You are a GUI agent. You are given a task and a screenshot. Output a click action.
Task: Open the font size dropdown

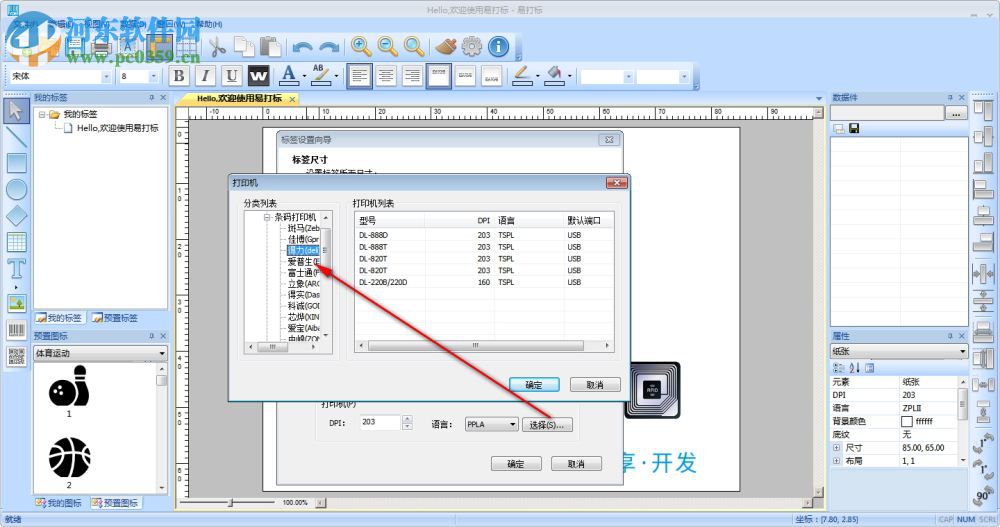point(154,77)
